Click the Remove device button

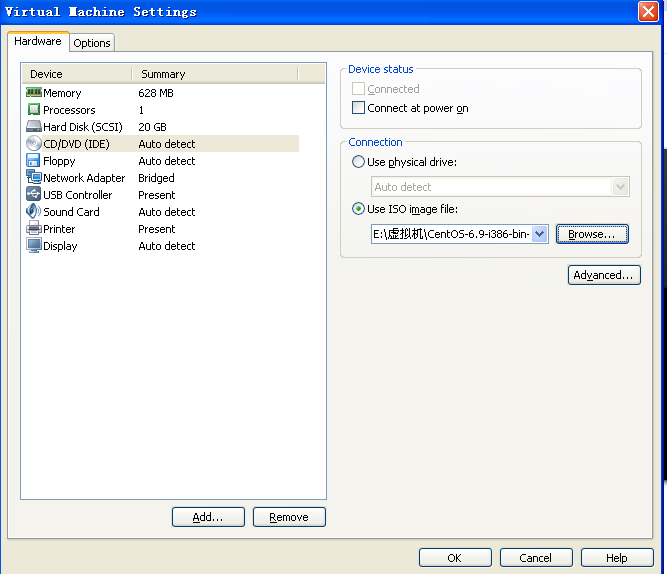[x=289, y=517]
